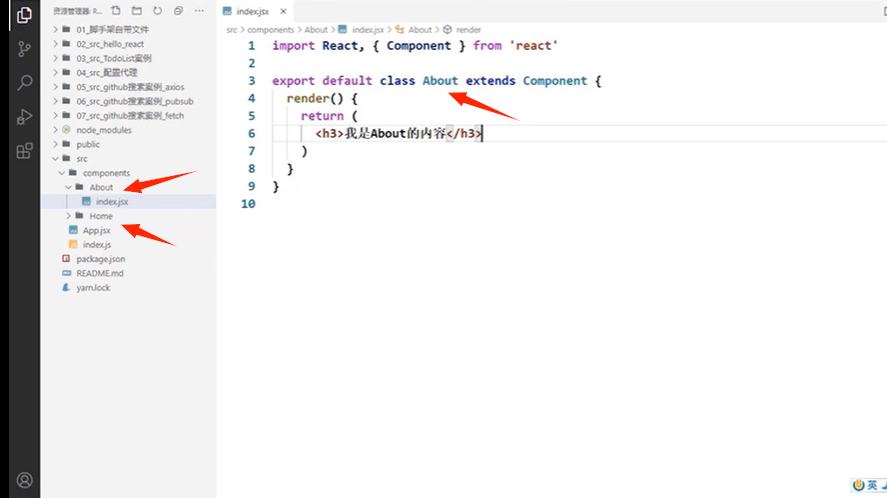Screen dimensions: 887x498
Task: Click the extends keyword in code
Action: pyautogui.click(x=490, y=81)
